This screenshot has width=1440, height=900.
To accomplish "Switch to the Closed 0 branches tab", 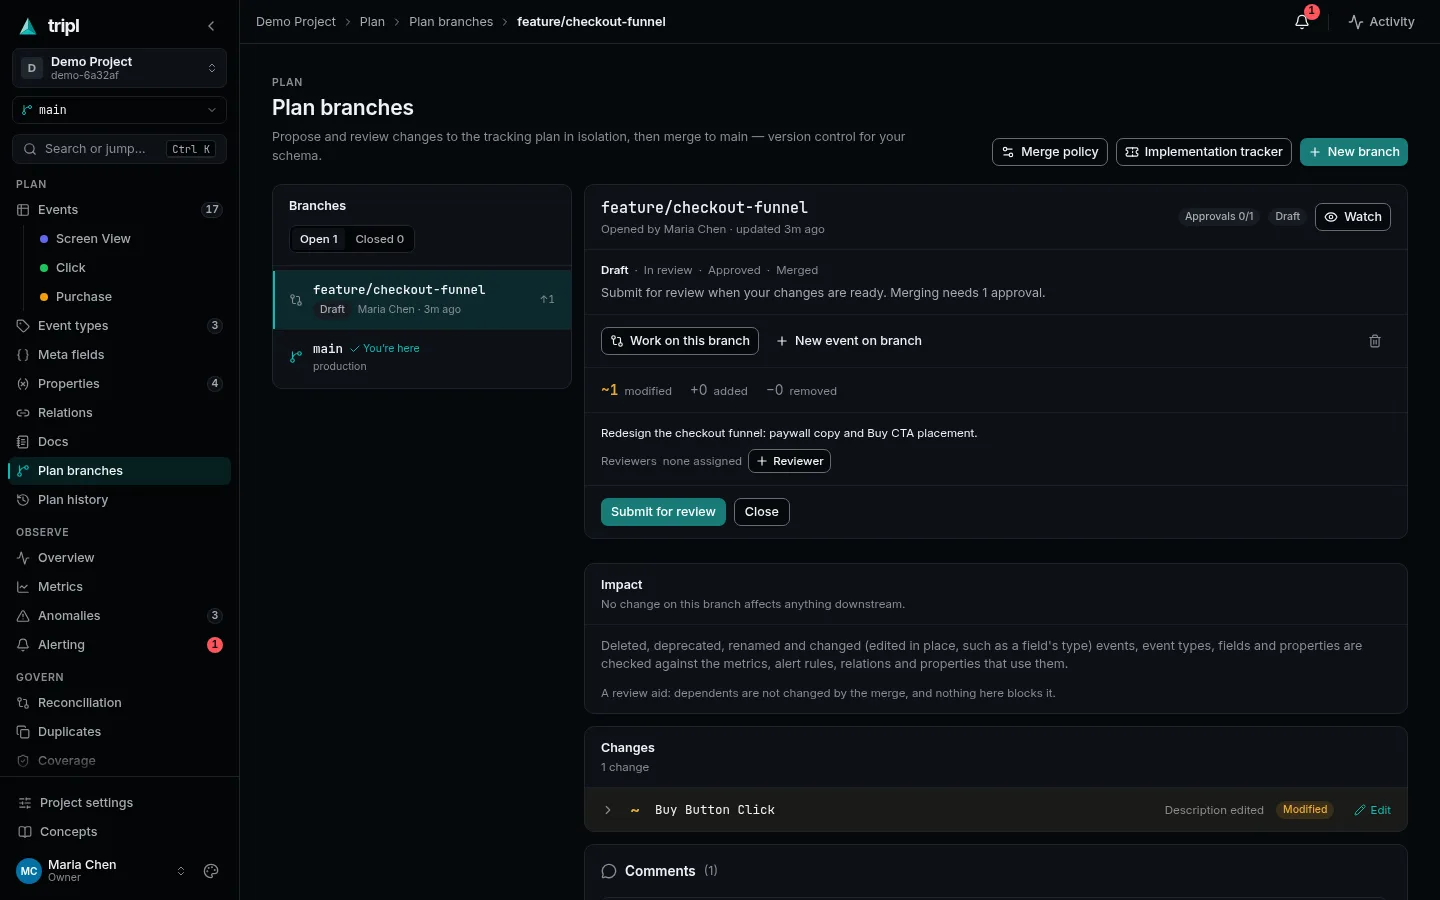I will [x=380, y=239].
